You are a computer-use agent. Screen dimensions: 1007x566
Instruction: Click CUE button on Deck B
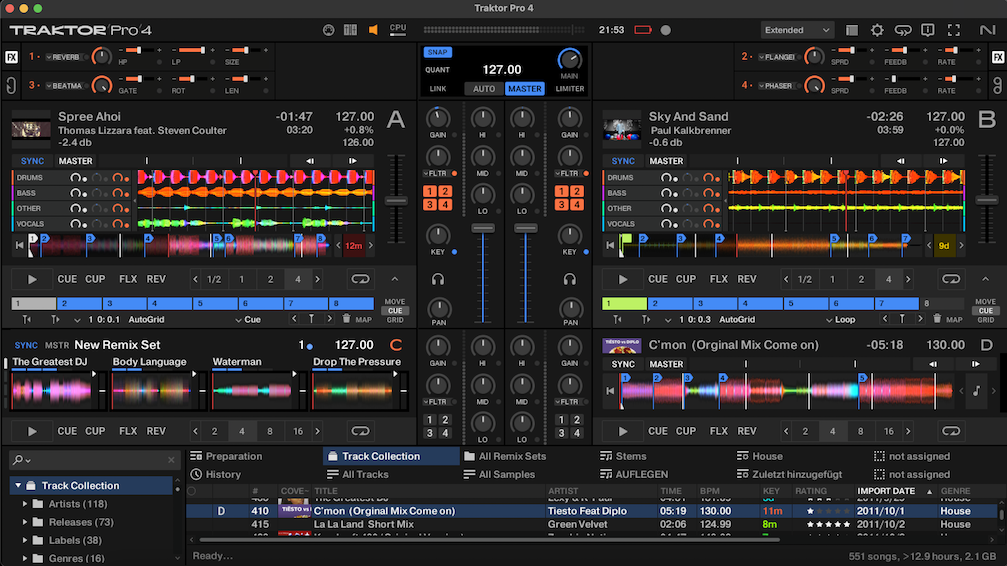coord(658,279)
